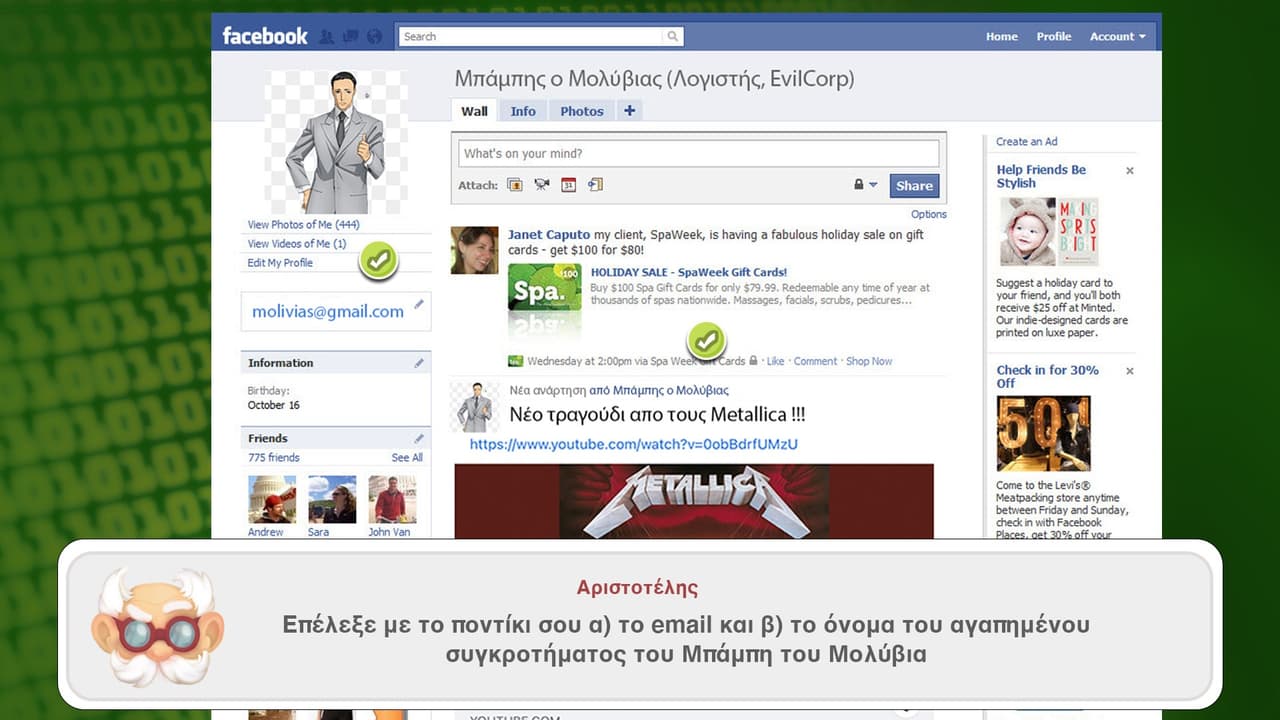Screen dimensions: 1280x720
Task: Click the Spa Week icon beside Wednesday timestamp
Action: click(x=515, y=361)
